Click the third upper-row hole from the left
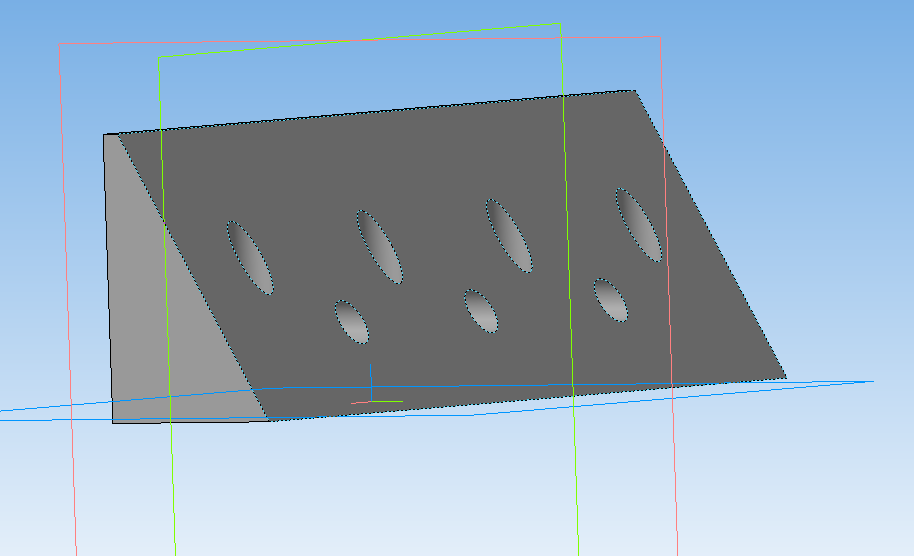 pos(508,235)
